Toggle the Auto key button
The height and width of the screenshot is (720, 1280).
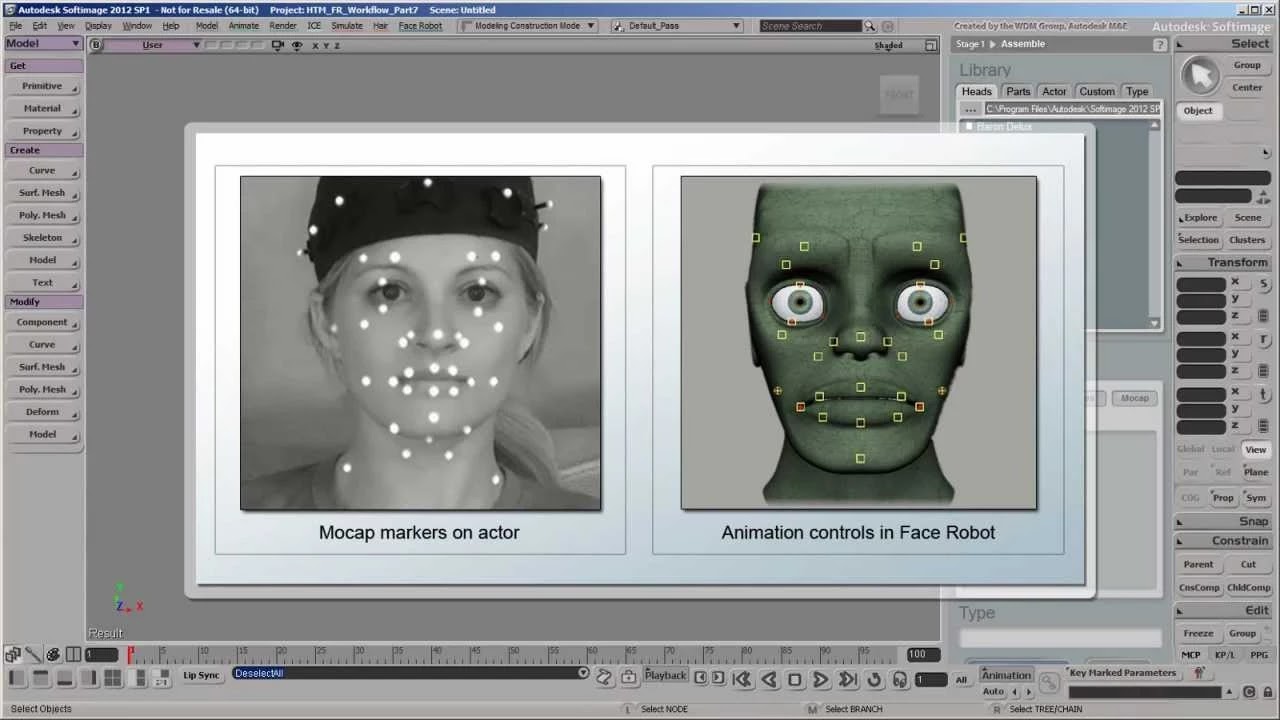(x=993, y=691)
